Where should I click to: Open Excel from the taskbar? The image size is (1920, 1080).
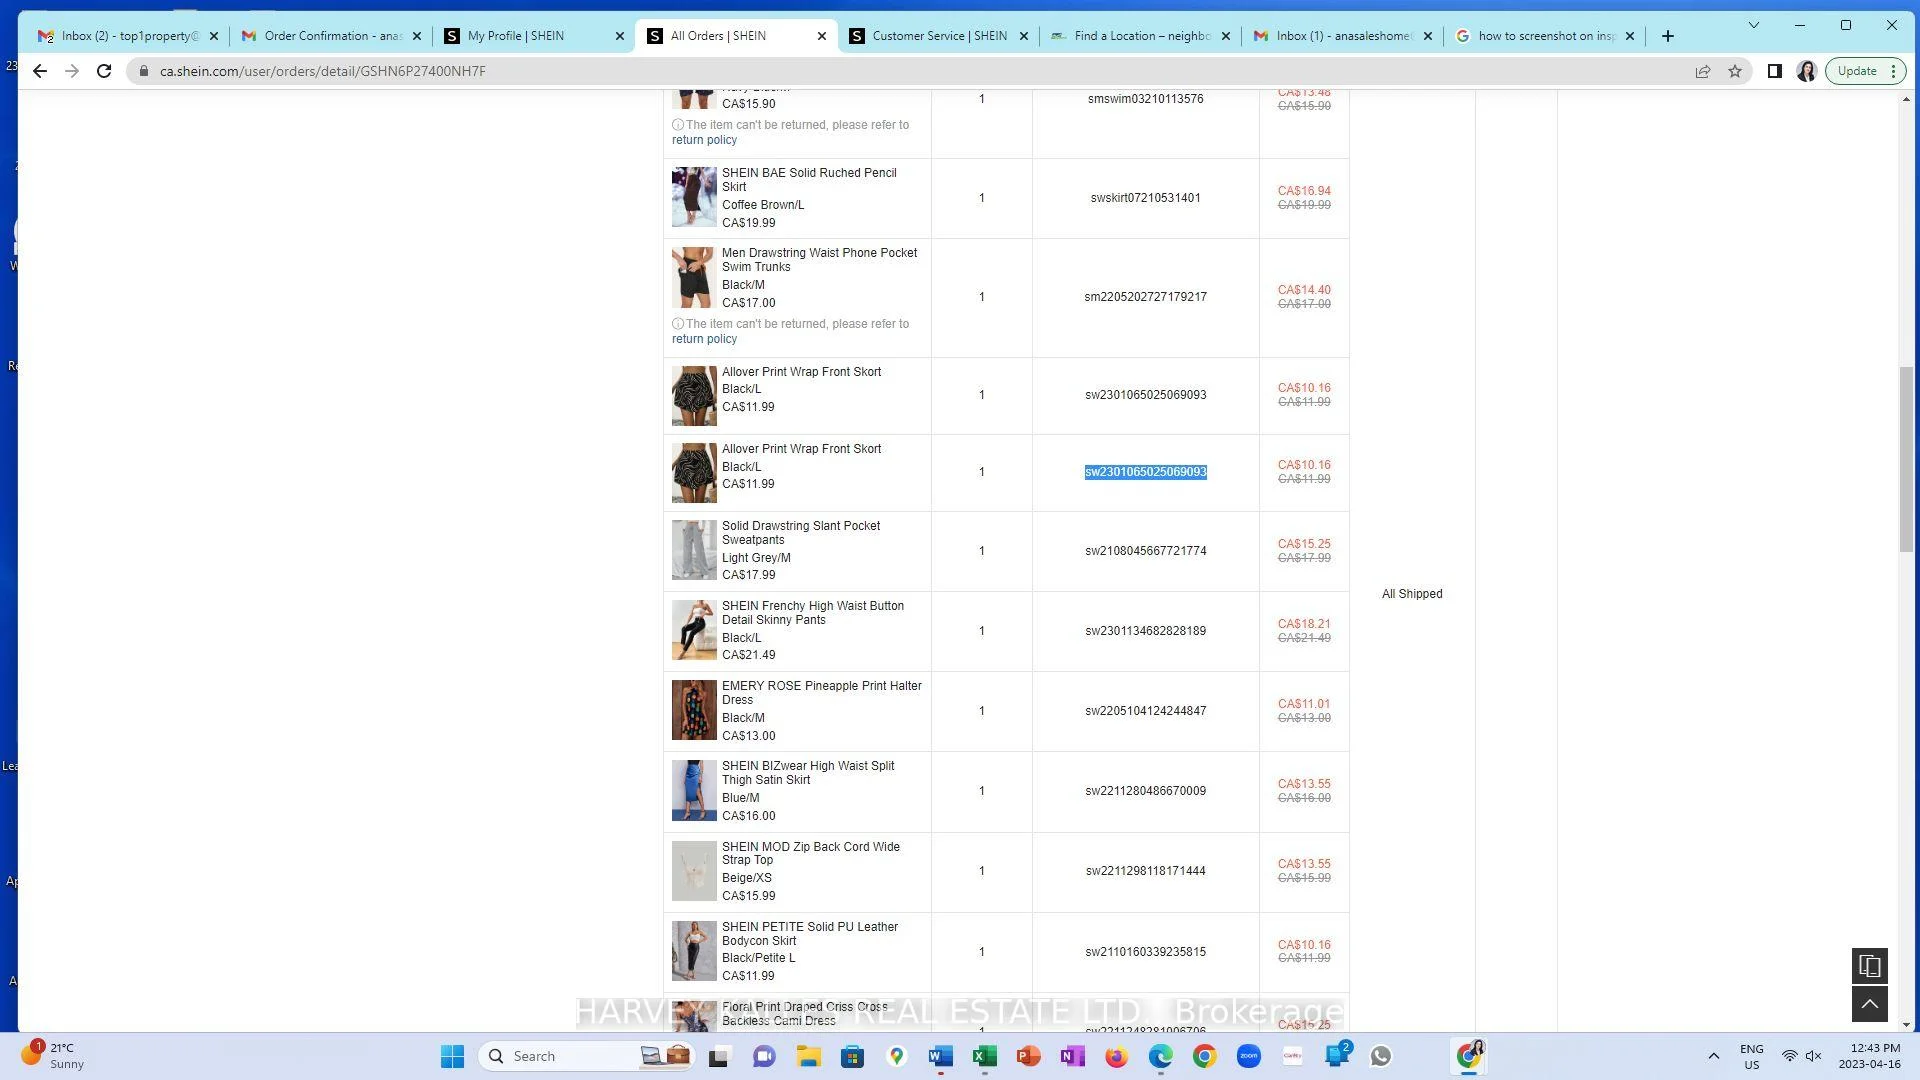point(984,1056)
